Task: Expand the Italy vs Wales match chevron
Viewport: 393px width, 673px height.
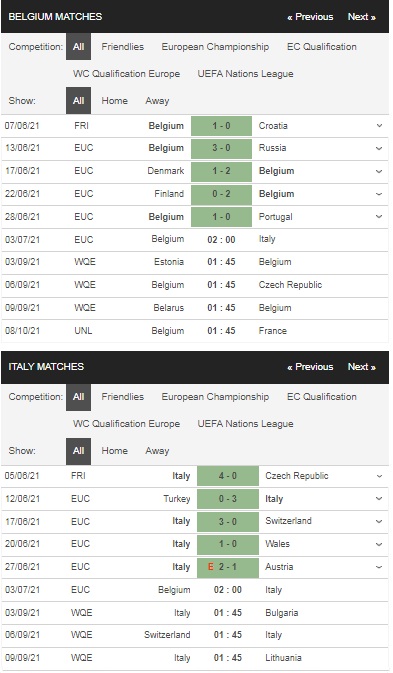Action: 379,544
